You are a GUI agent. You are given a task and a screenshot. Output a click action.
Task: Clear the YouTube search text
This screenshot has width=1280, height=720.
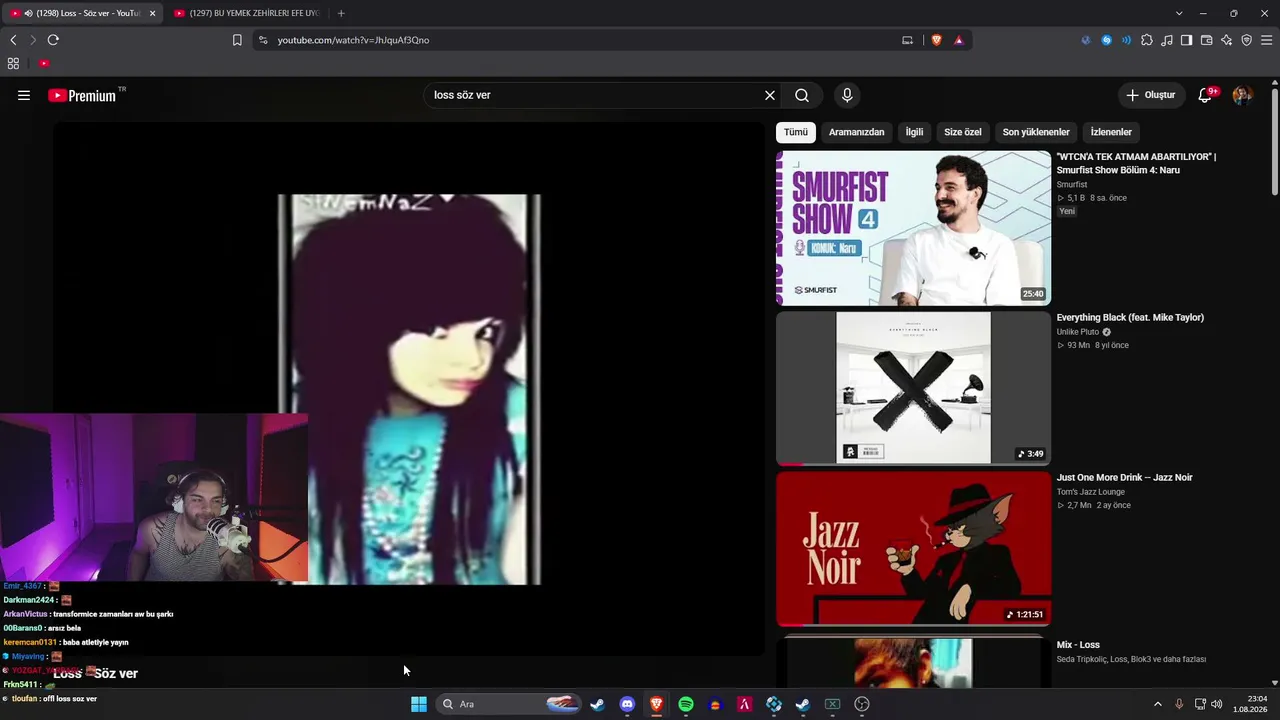(x=770, y=95)
